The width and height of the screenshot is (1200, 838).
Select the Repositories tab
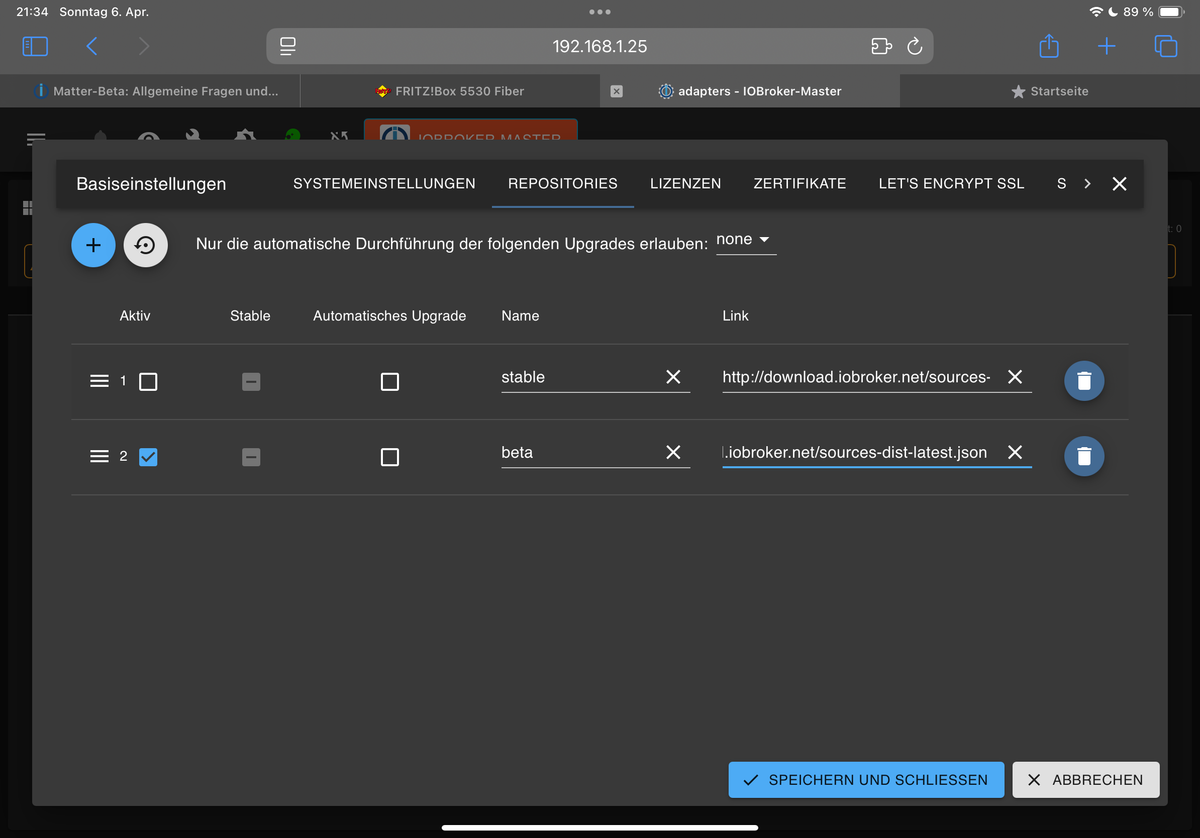[563, 184]
